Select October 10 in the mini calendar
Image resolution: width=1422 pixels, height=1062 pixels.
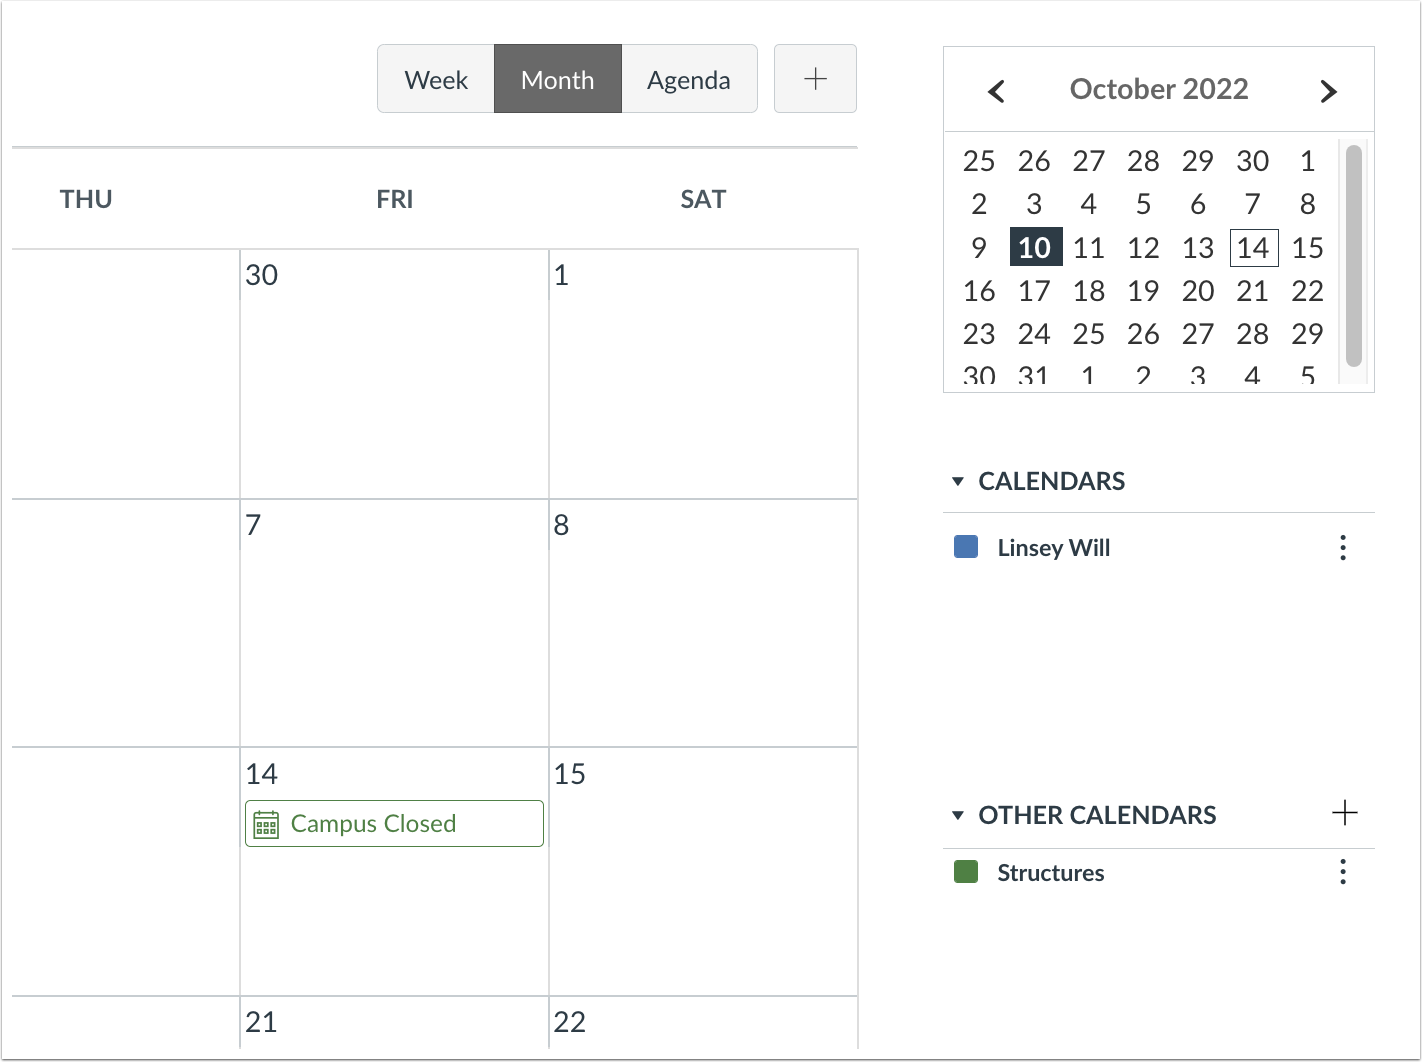tap(1034, 247)
